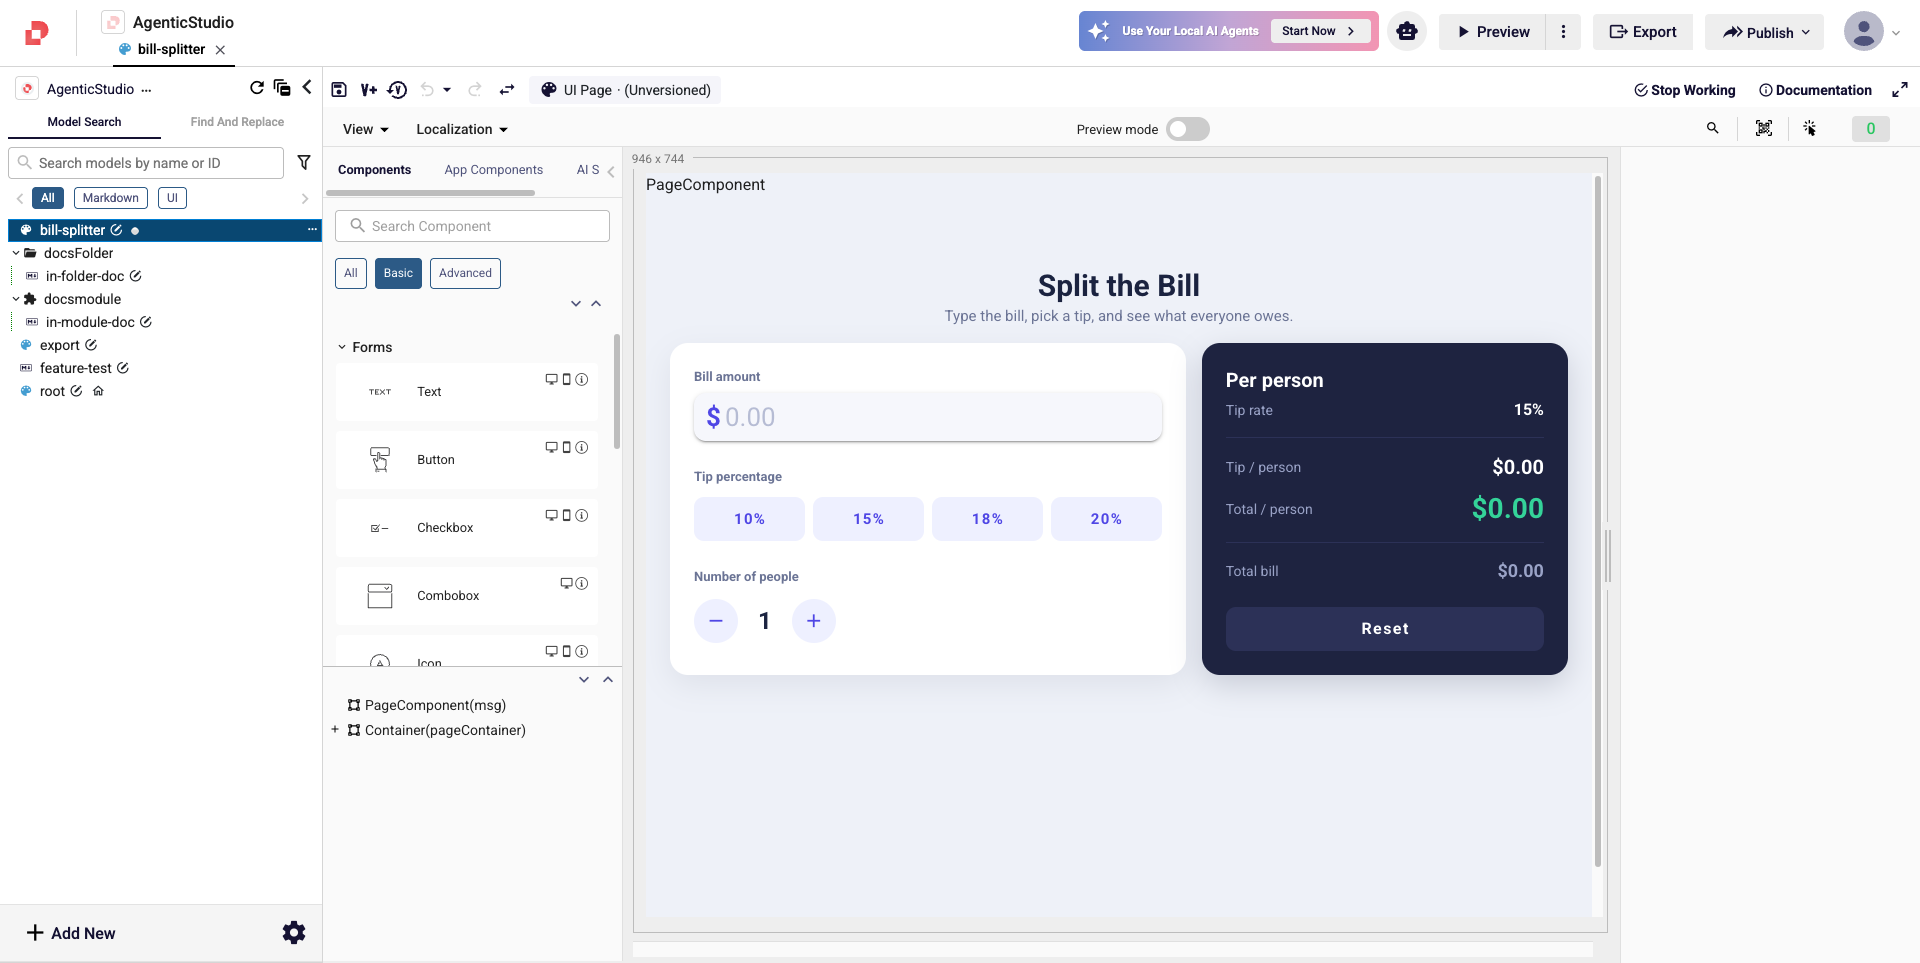Click the Reset button in bill card
1920x963 pixels.
(x=1385, y=629)
